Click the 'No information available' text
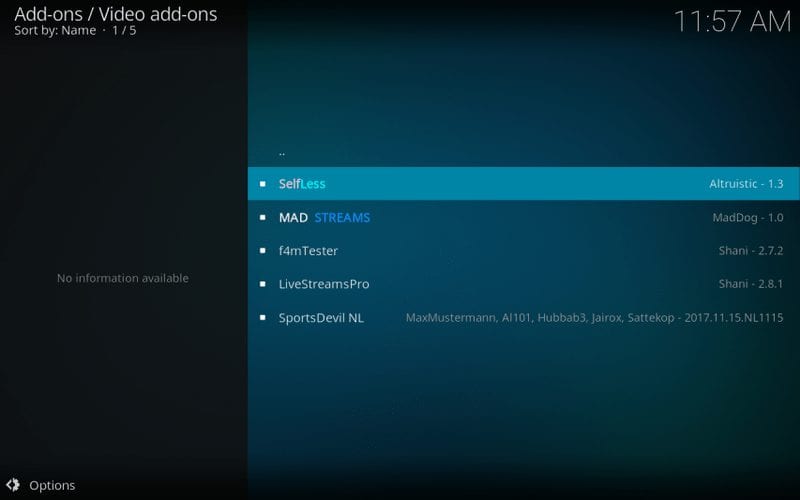This screenshot has width=800, height=500. tap(122, 278)
